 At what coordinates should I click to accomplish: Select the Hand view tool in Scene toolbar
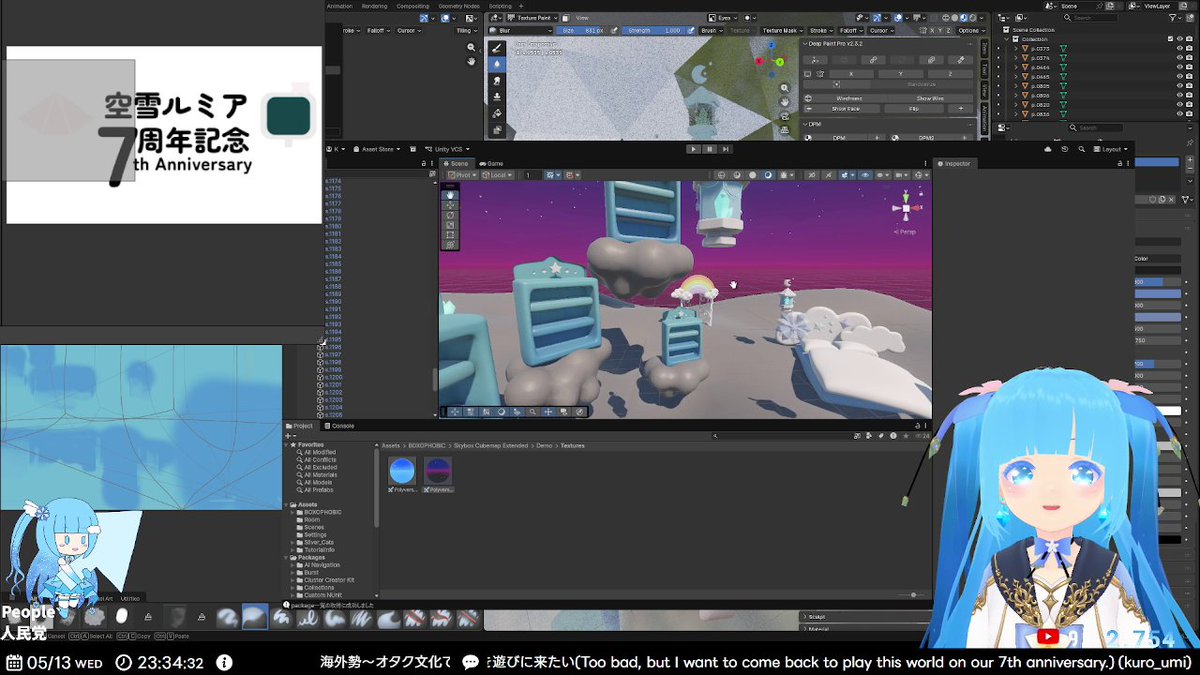click(x=450, y=195)
